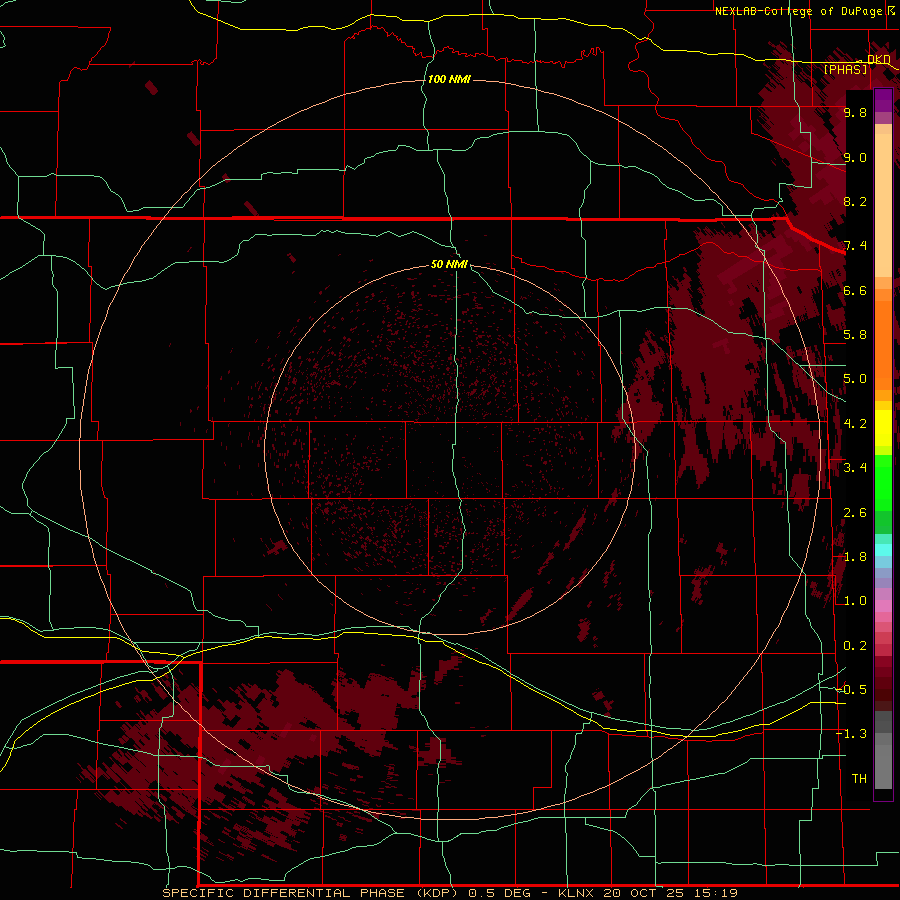
Task: Click the 100 NMI range ring label
Action: [x=449, y=79]
